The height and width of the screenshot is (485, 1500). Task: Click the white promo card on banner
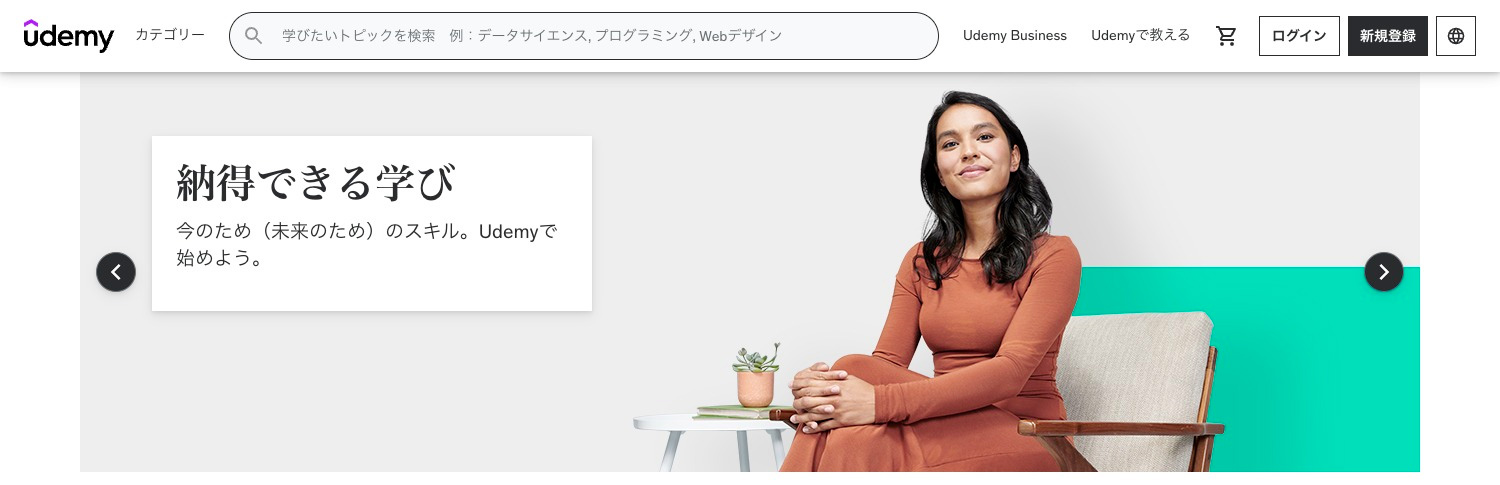[x=372, y=224]
